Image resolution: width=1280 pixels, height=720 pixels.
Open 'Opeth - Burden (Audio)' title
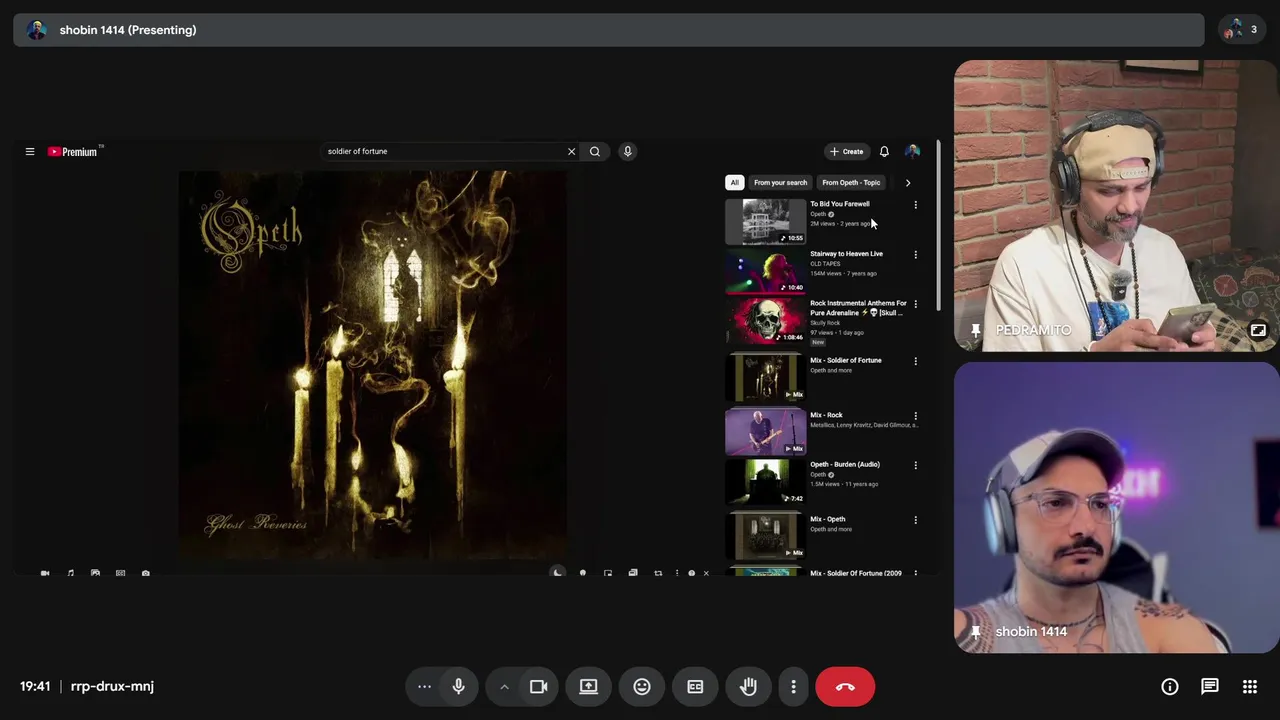pyautogui.click(x=845, y=465)
